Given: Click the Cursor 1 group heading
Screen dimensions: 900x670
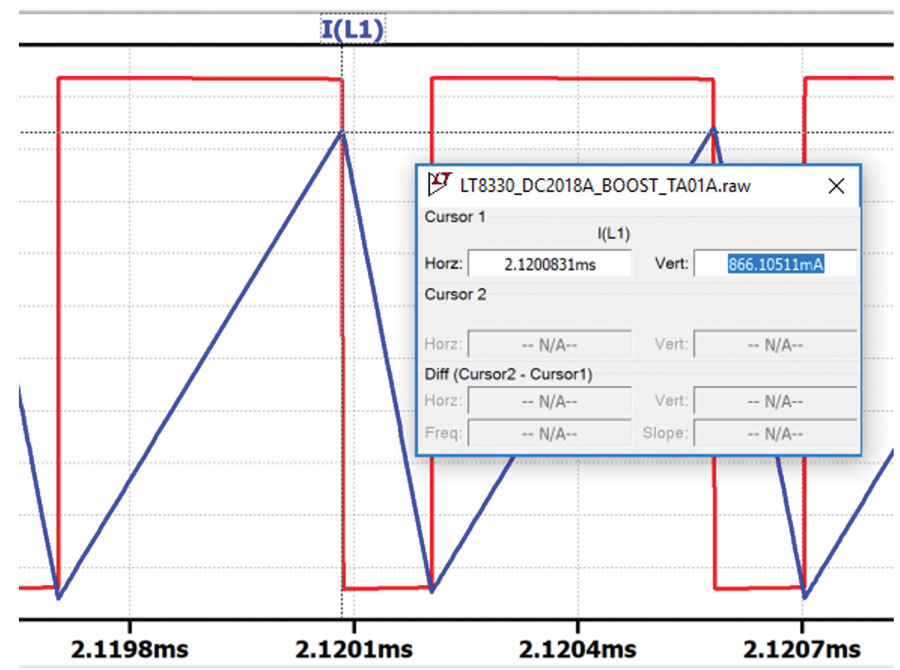Looking at the screenshot, I should coord(455,217).
